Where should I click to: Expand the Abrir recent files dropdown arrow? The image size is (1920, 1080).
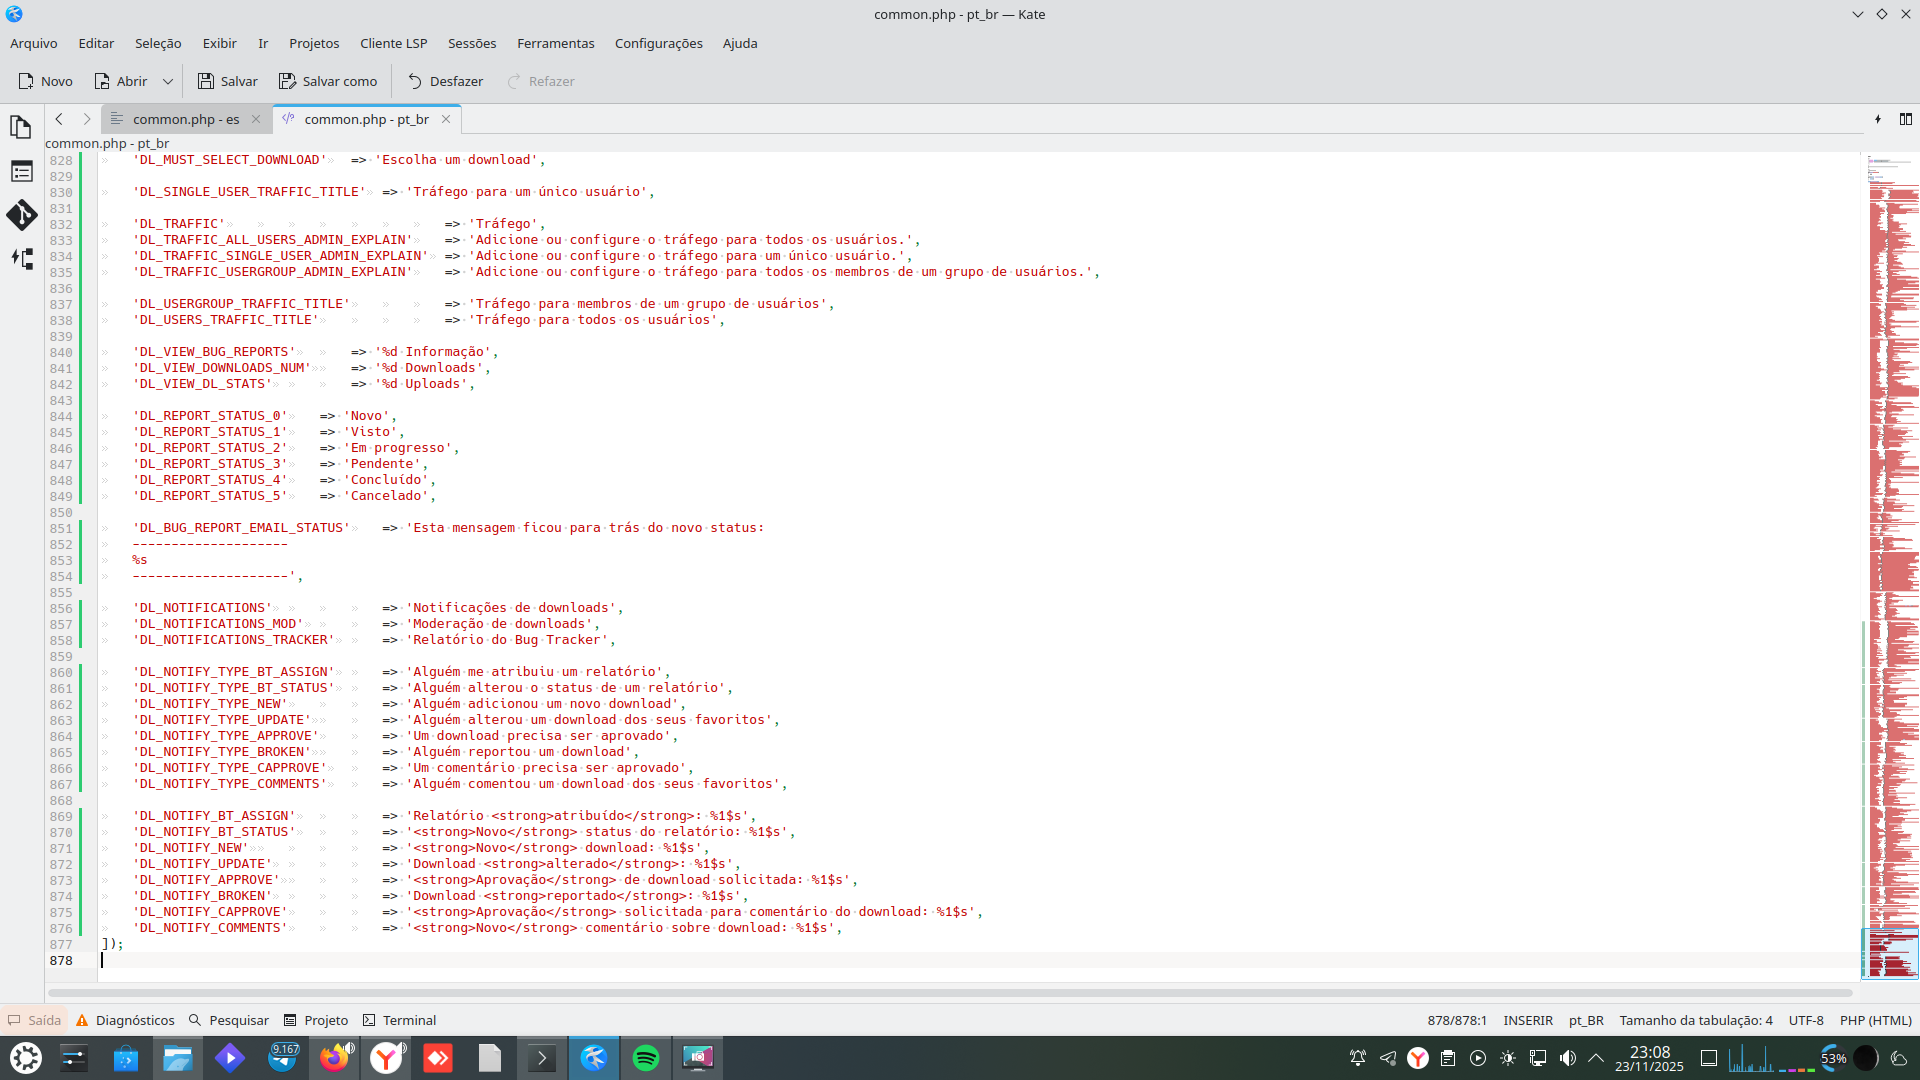coord(168,81)
